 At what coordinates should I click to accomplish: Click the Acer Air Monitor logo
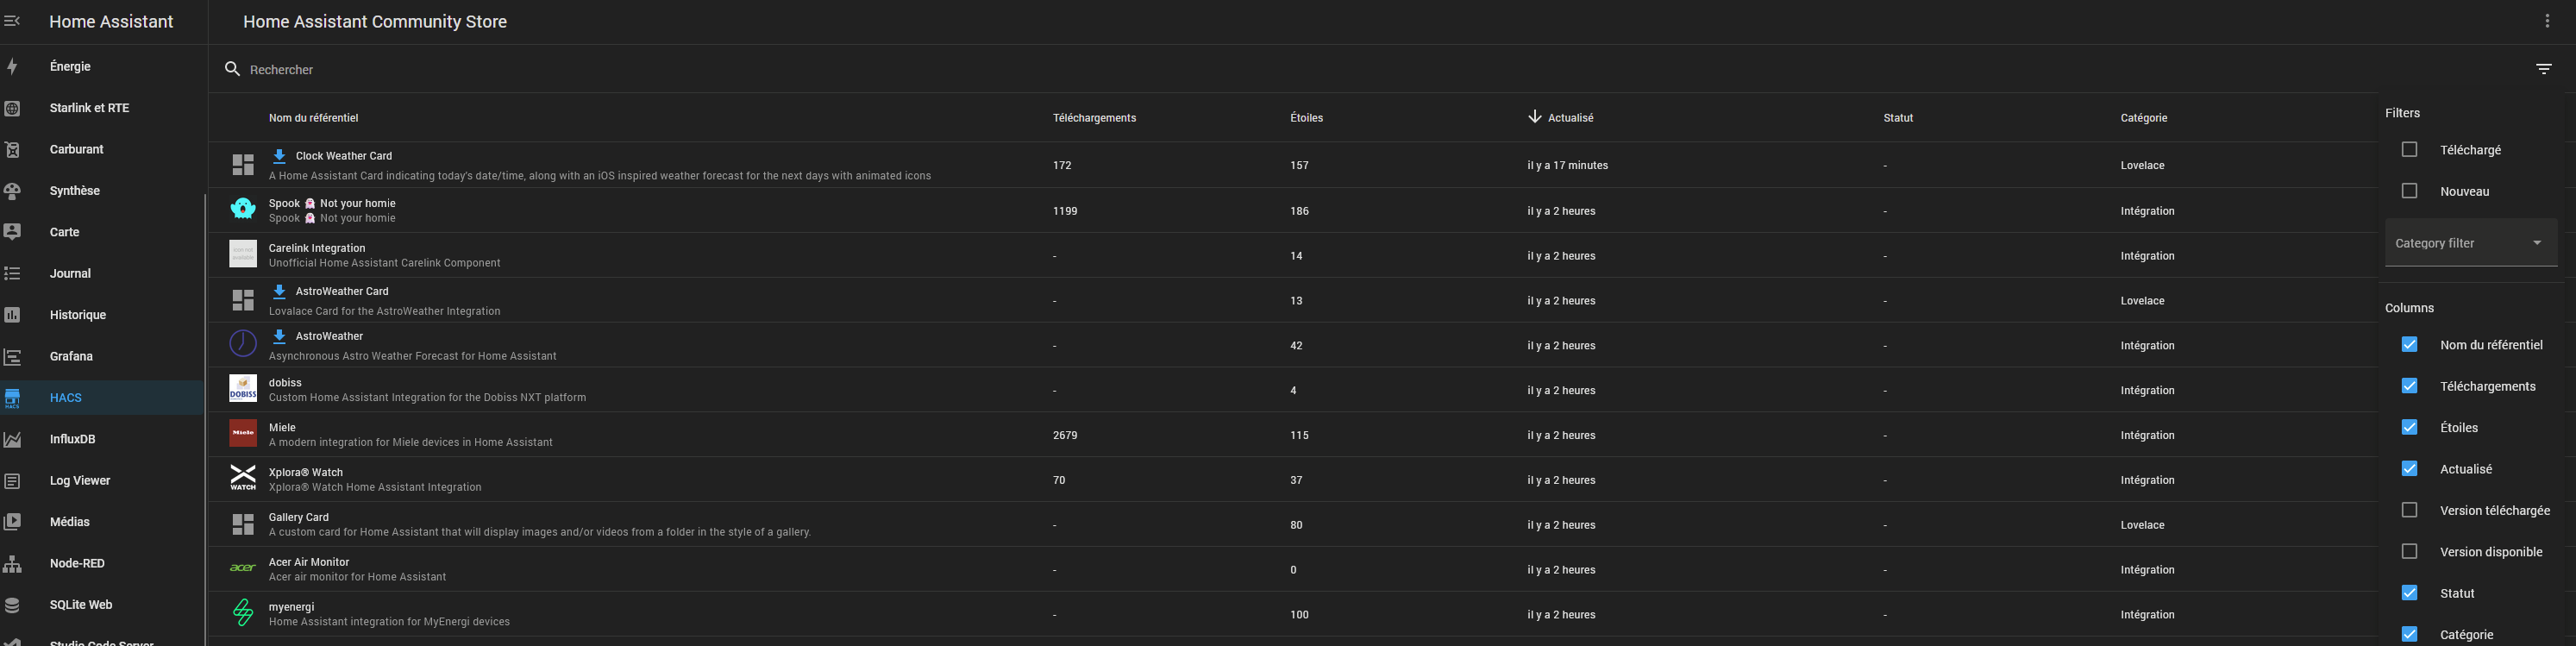click(243, 568)
